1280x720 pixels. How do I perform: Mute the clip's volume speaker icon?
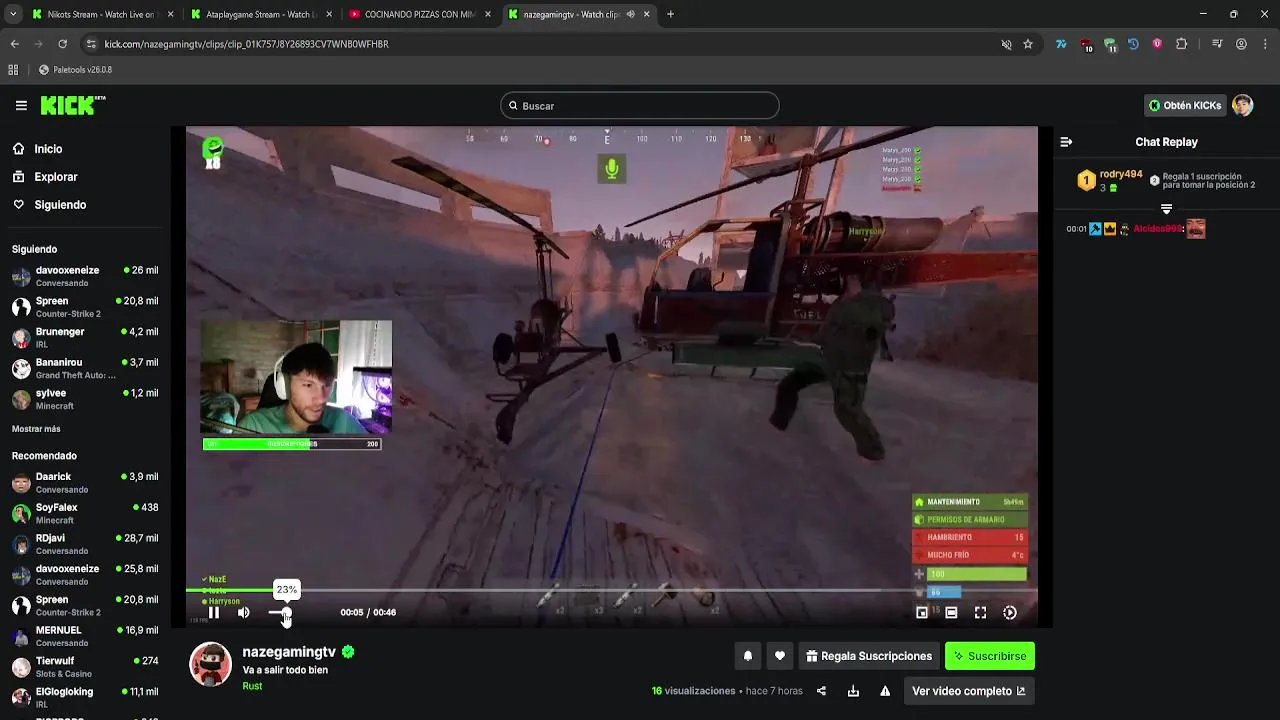tap(244, 613)
